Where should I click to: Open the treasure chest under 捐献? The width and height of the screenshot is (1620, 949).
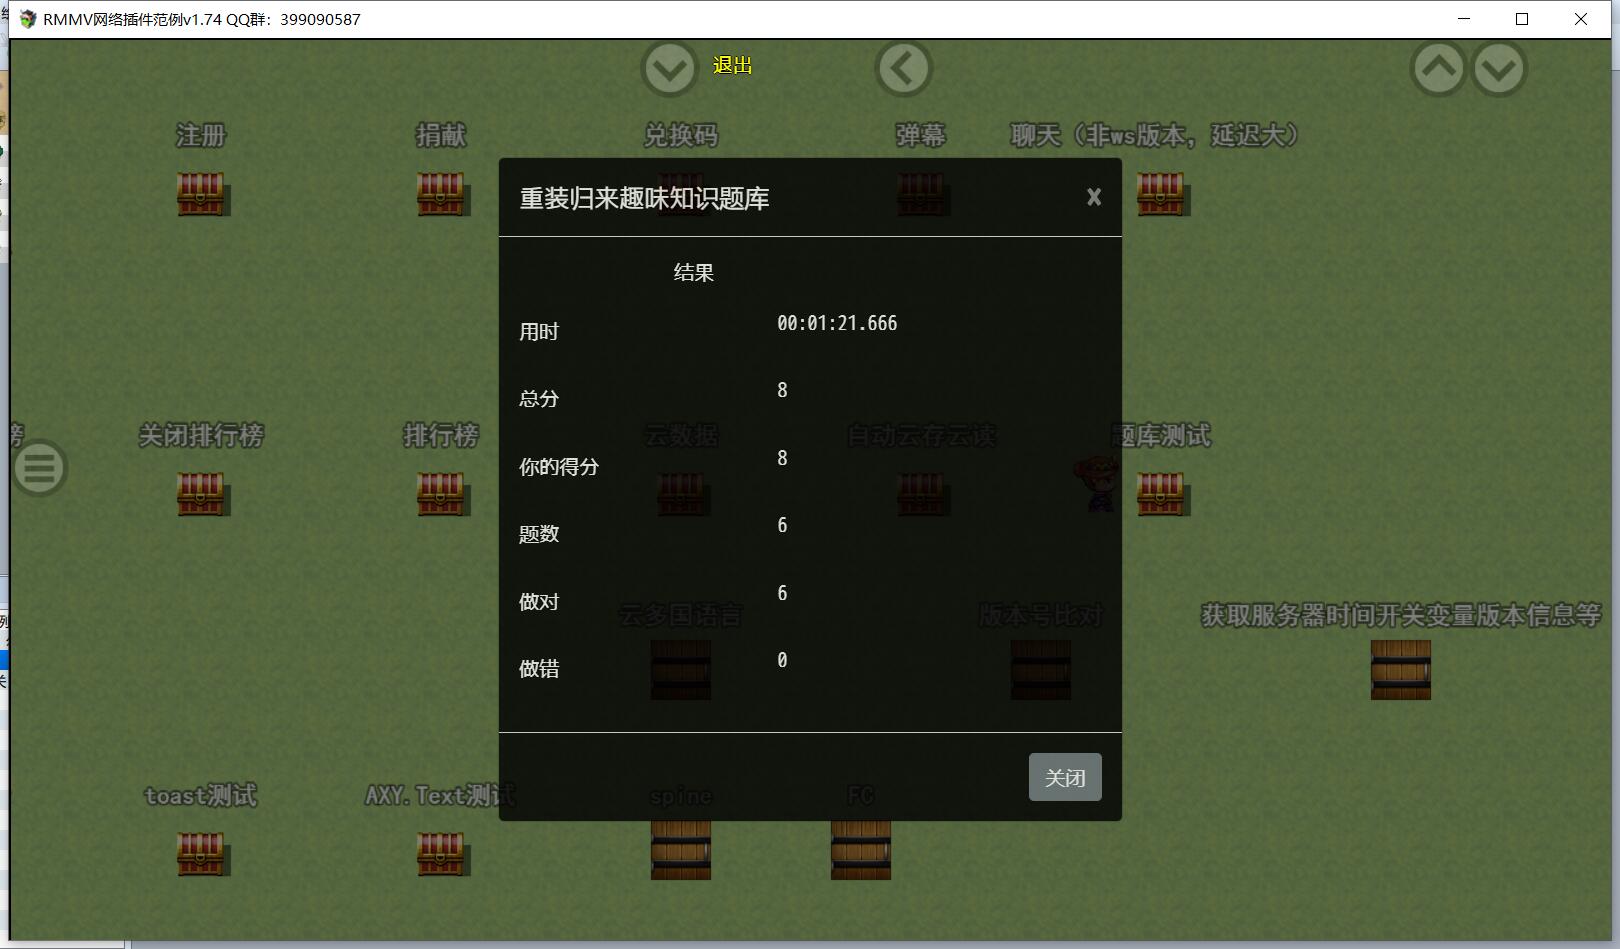441,194
